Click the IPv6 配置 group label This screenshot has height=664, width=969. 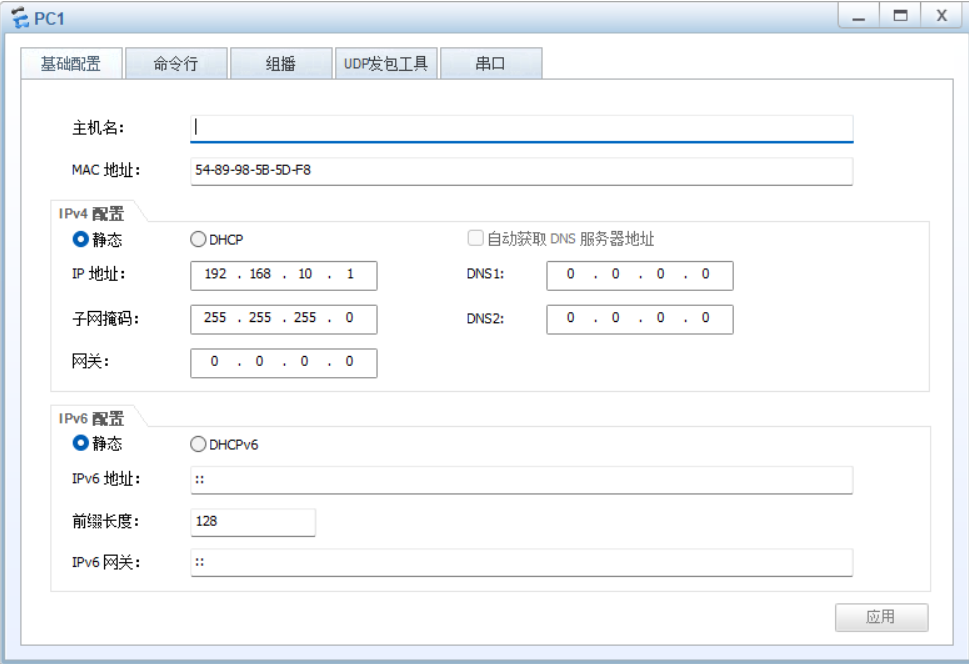[91, 419]
